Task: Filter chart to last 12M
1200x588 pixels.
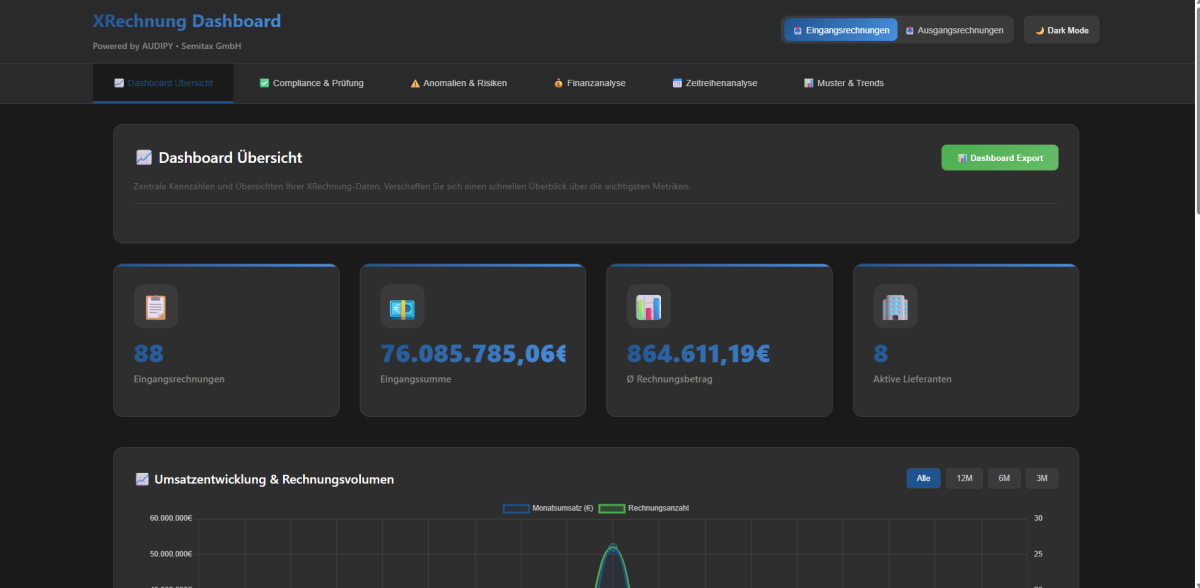Action: (x=964, y=479)
